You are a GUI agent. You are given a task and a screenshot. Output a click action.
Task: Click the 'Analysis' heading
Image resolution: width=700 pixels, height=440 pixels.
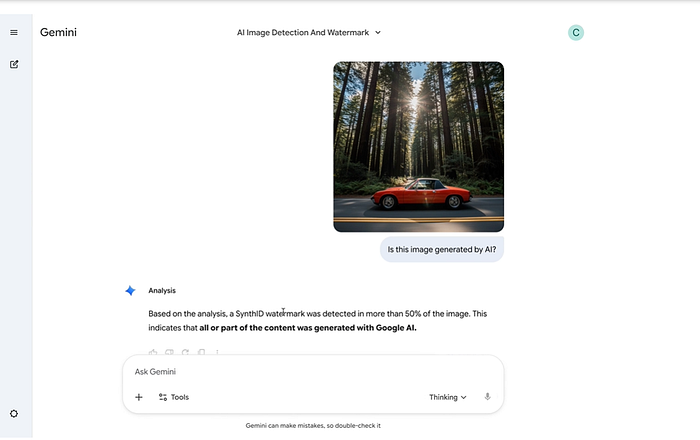(x=162, y=291)
